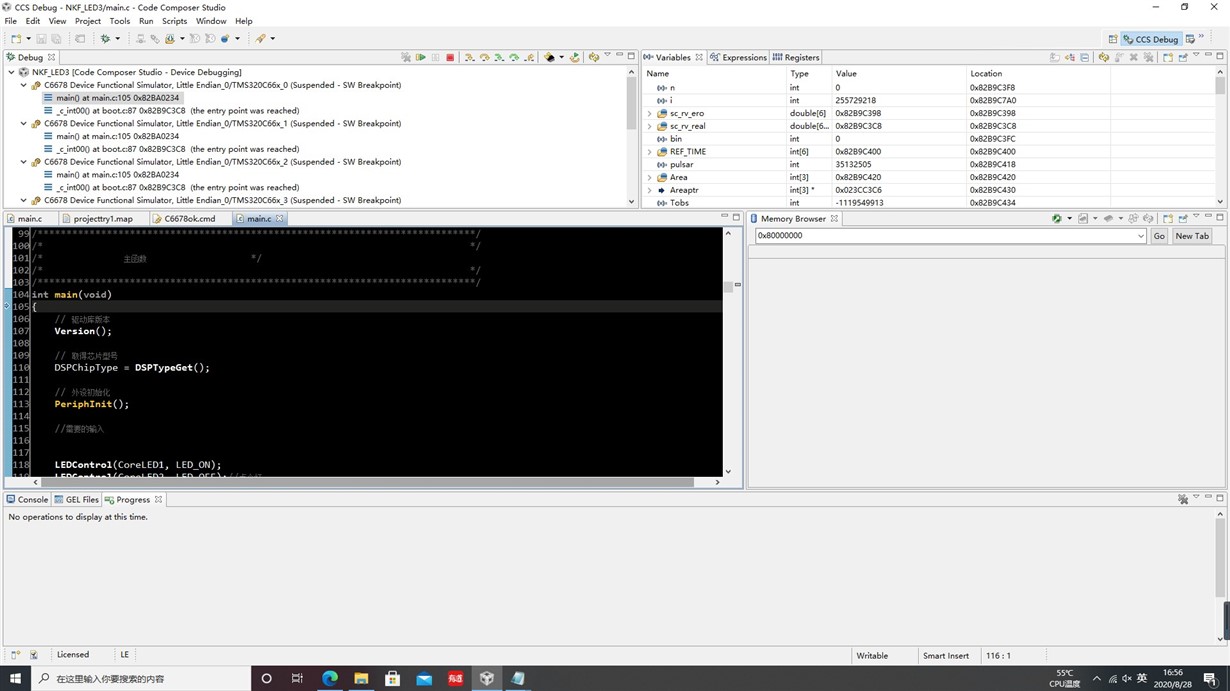Click the New Tab button in Memory Browser

point(1192,236)
